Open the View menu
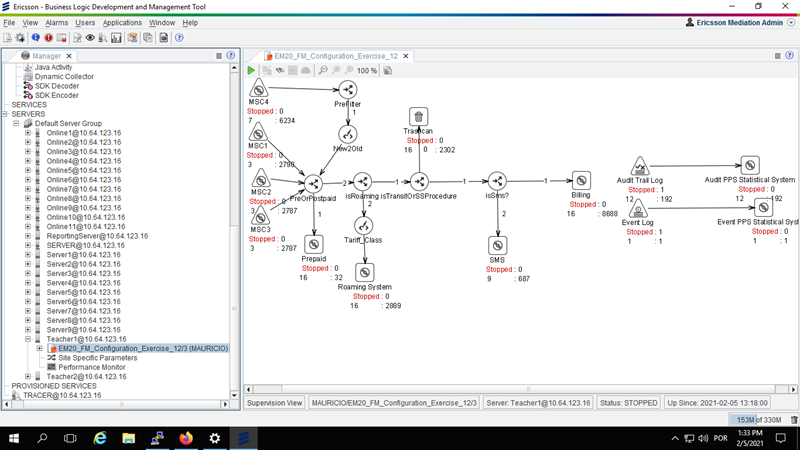 (x=30, y=23)
